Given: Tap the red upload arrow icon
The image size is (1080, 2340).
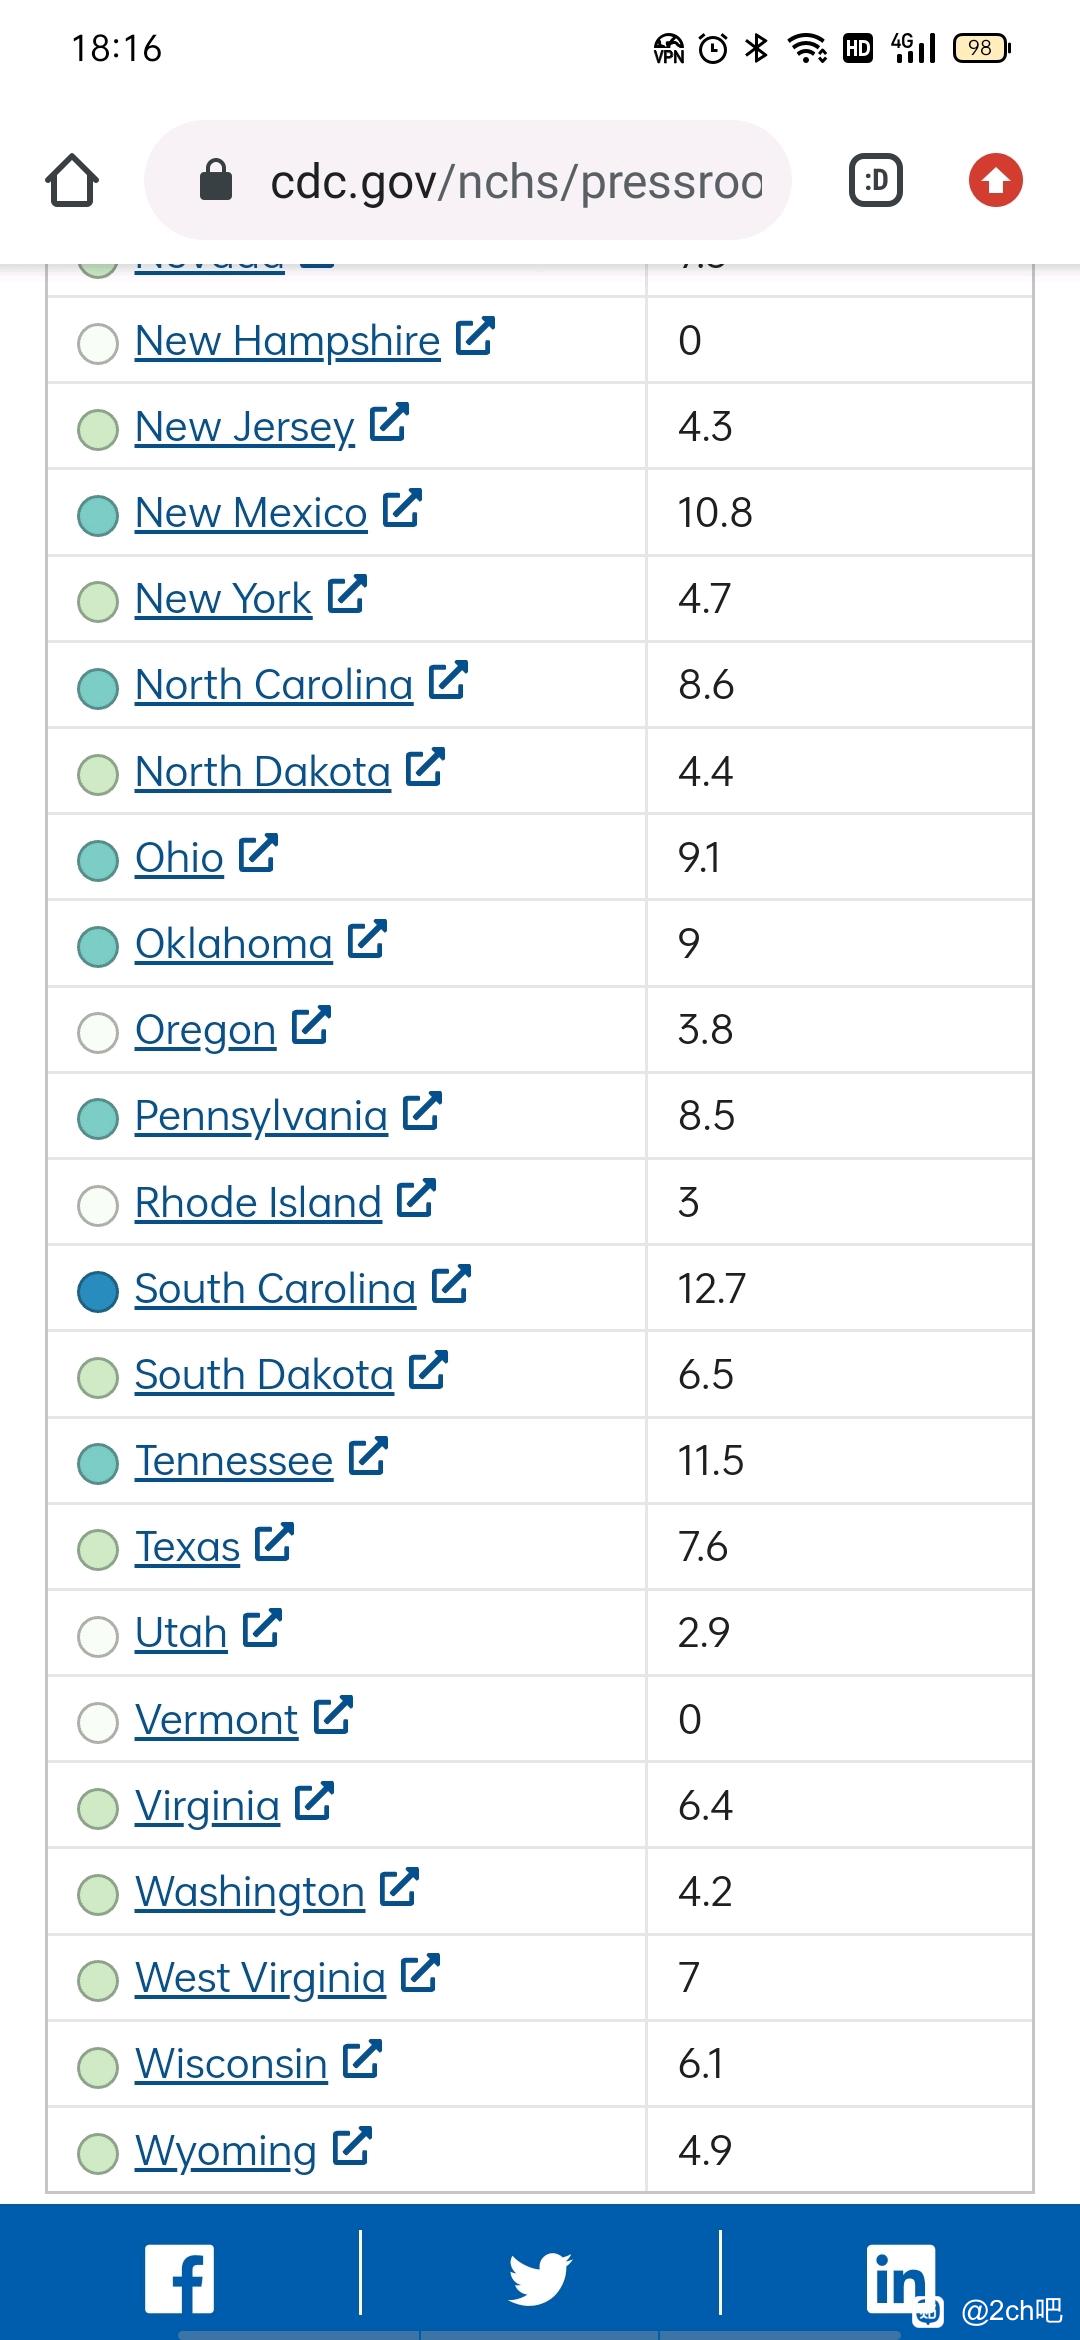Looking at the screenshot, I should tap(995, 181).
